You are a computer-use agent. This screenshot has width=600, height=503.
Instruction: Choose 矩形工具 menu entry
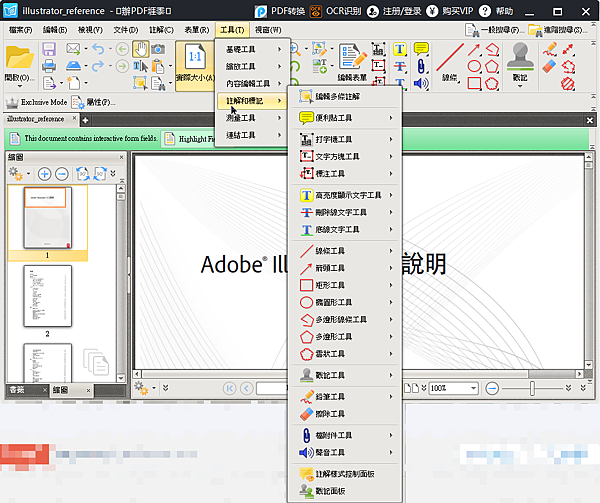[345, 285]
